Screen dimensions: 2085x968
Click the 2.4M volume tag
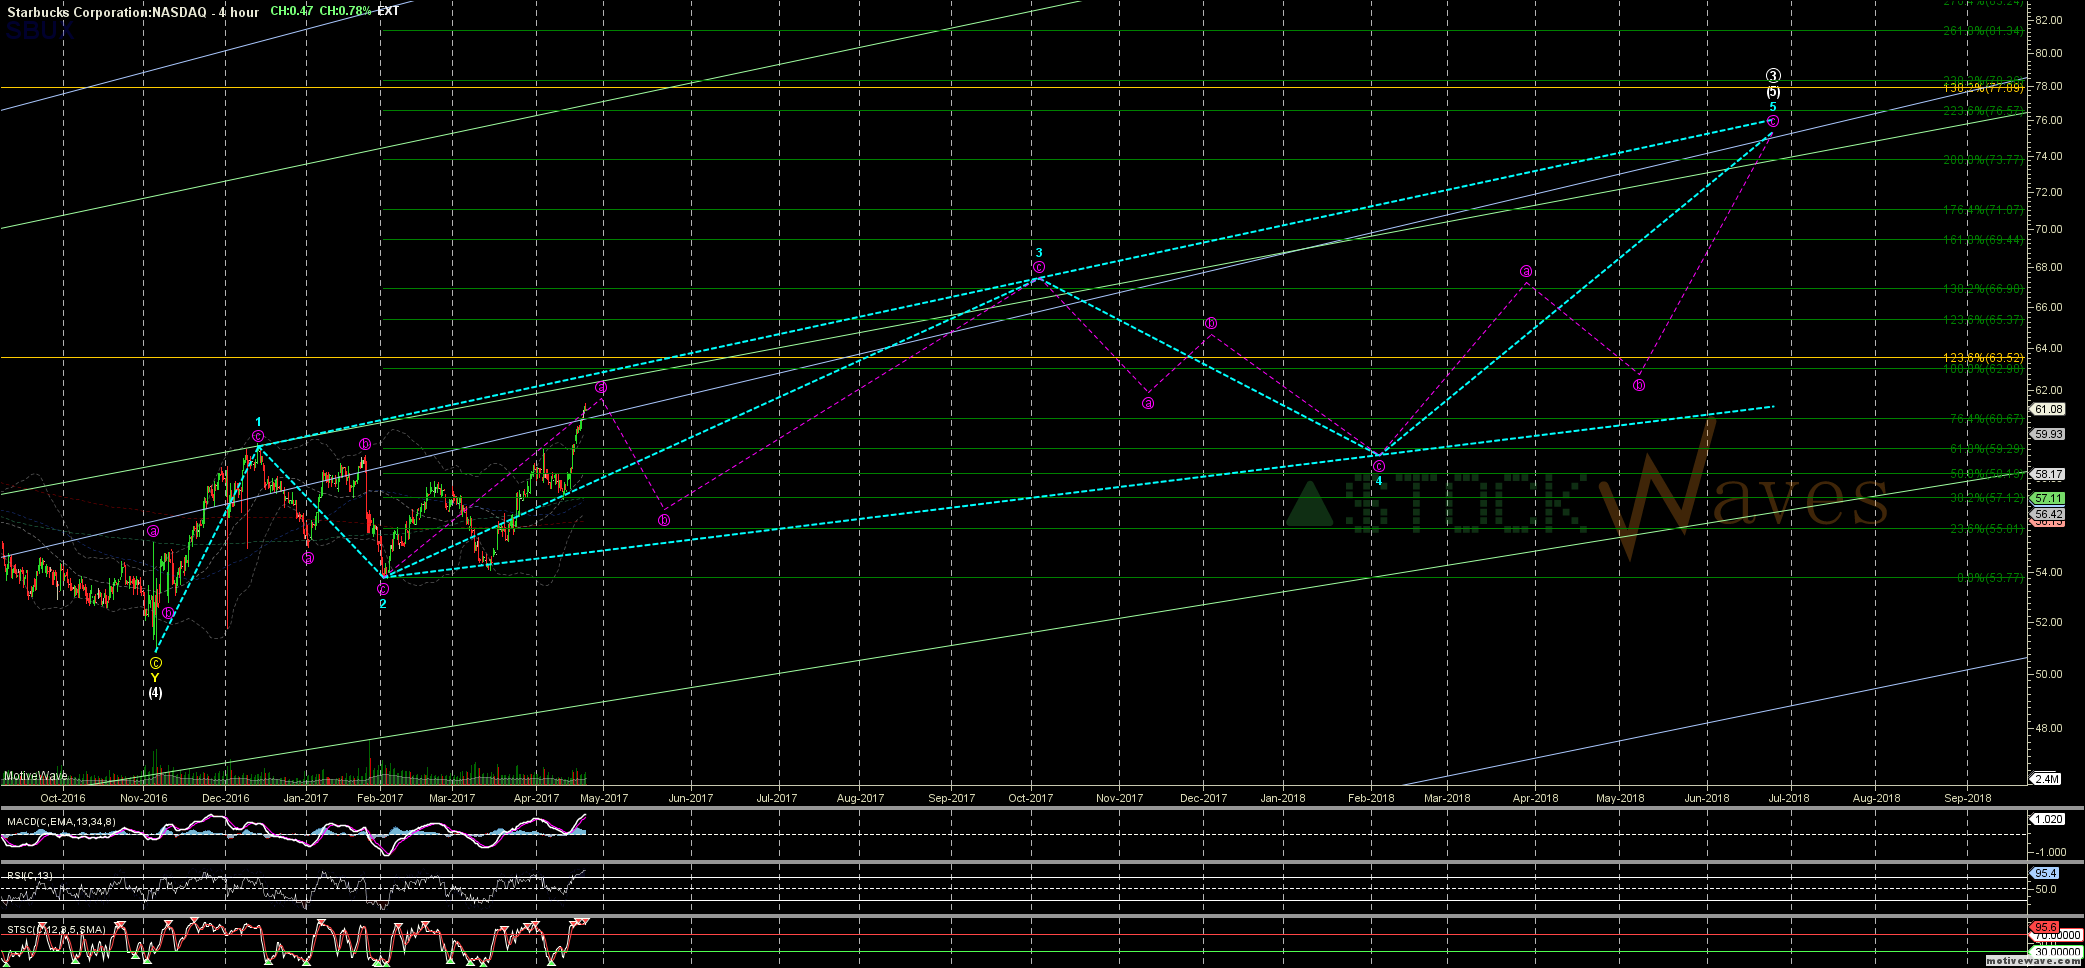(2047, 779)
